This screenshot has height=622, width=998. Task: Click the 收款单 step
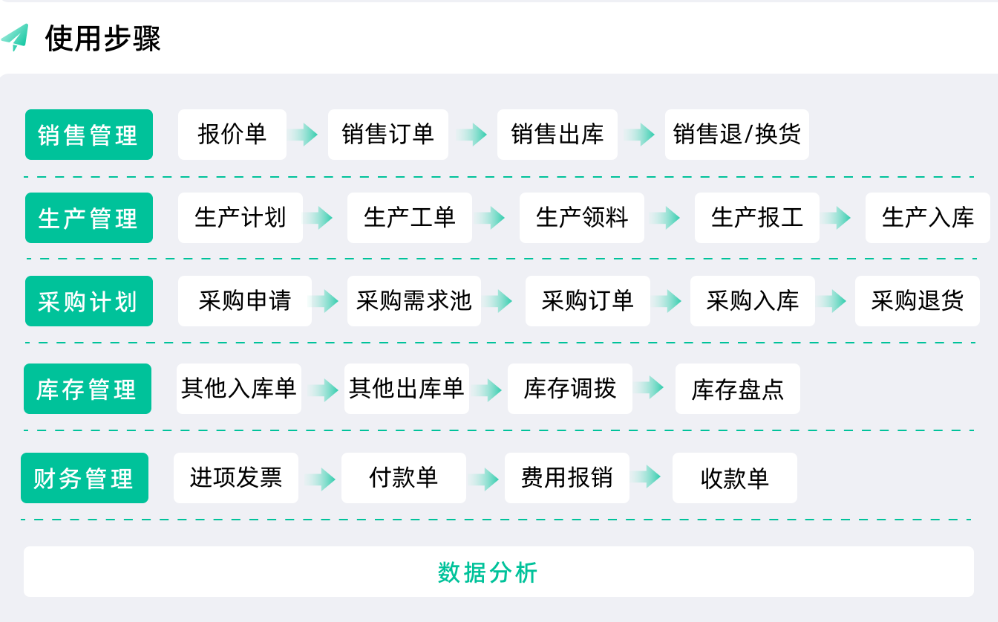point(735,478)
